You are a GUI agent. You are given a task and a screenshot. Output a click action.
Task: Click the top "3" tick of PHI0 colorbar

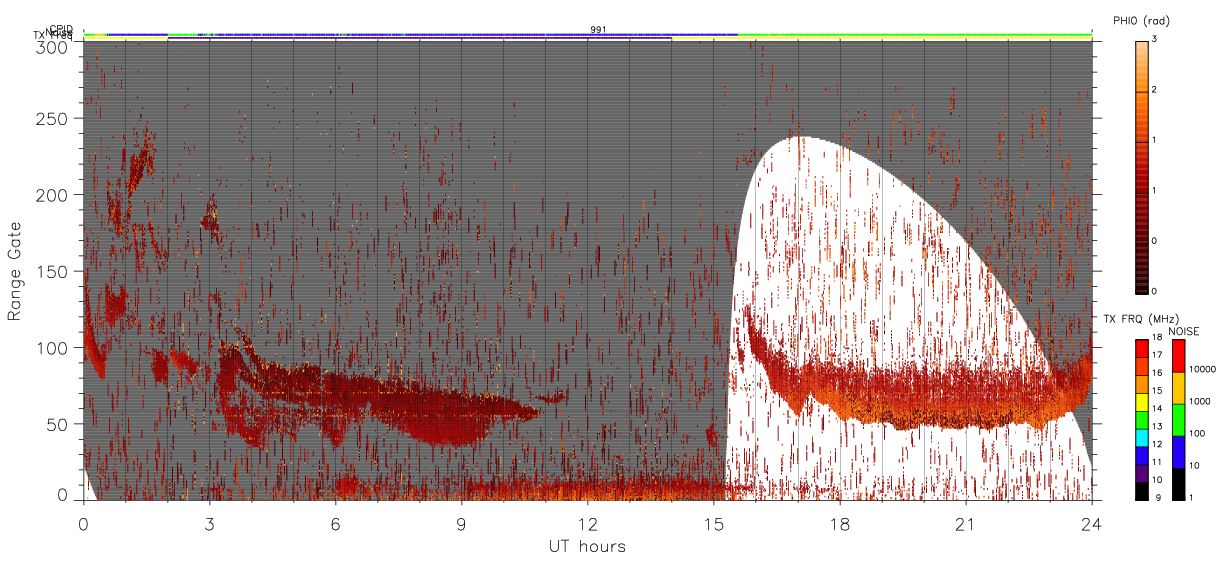1154,41
